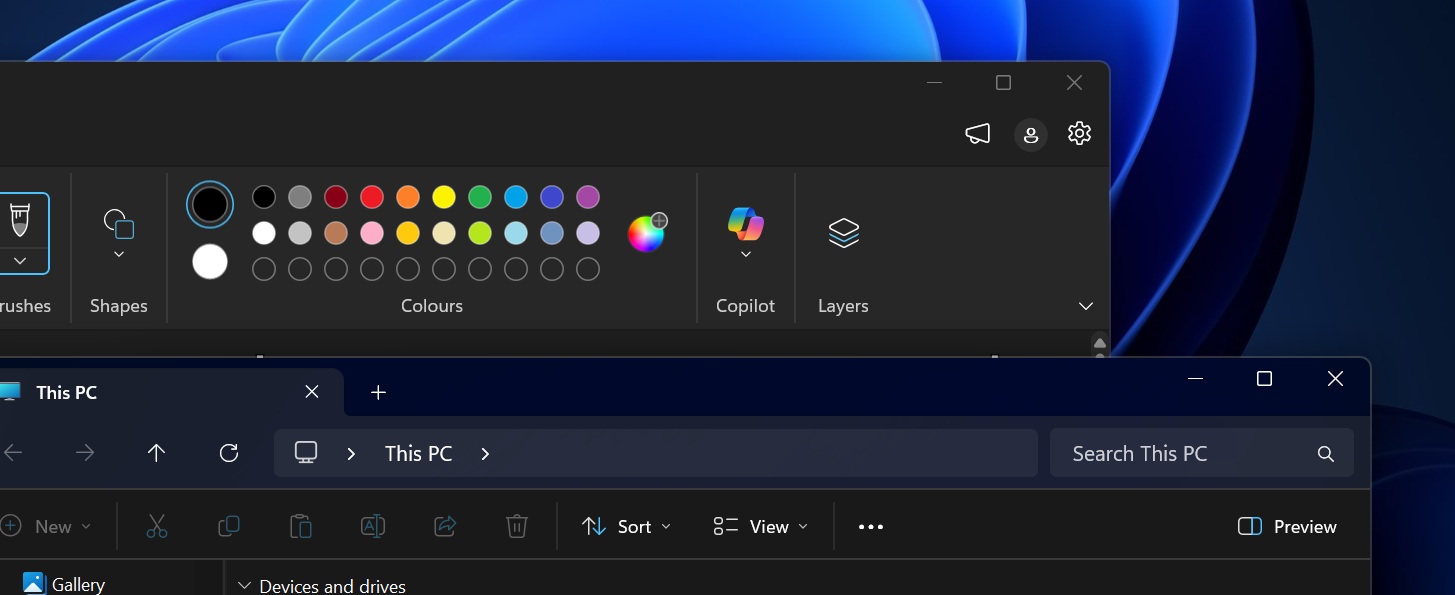This screenshot has height=595, width=1455.
Task: Choose the green swatch in the top palette row
Action: pyautogui.click(x=480, y=197)
